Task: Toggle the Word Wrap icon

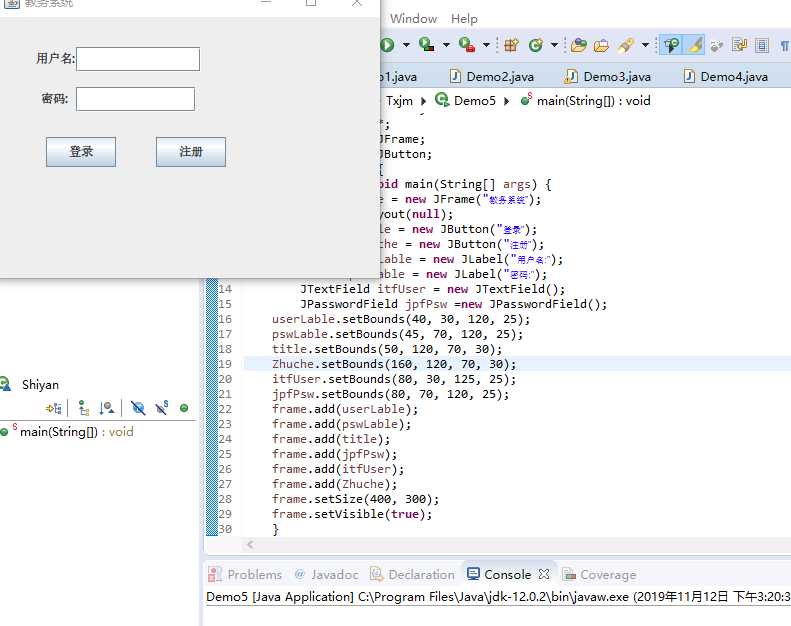Action: pos(740,45)
